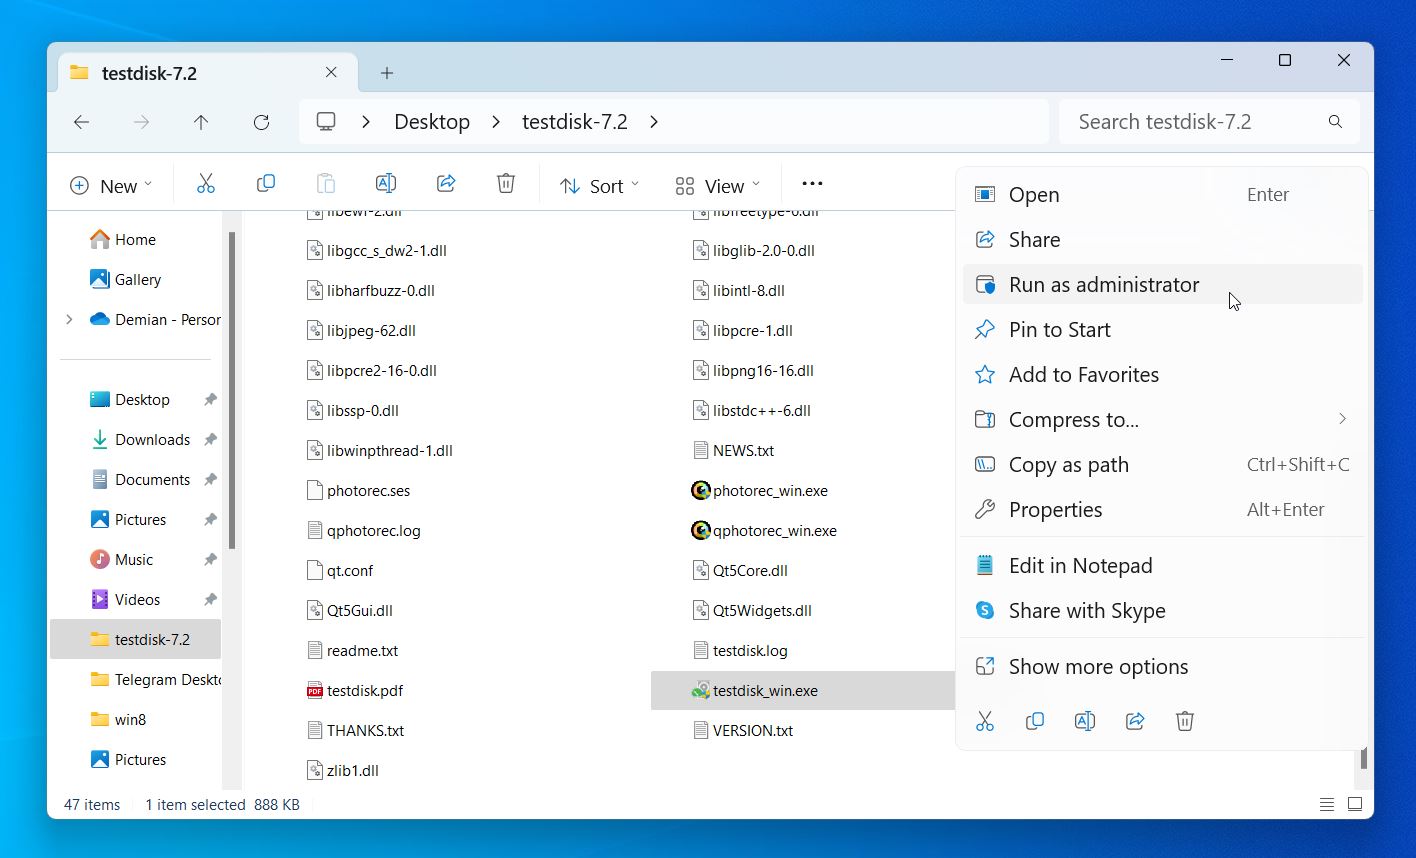Close the testdisk-7.2 tab
This screenshot has height=858, width=1416.
tap(331, 73)
